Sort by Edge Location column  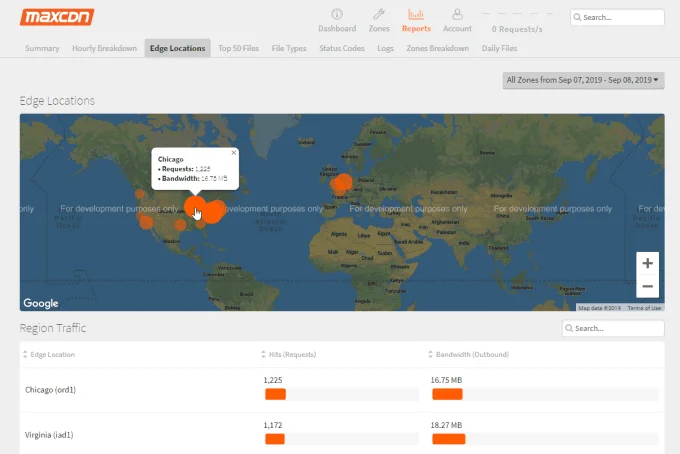coord(52,355)
